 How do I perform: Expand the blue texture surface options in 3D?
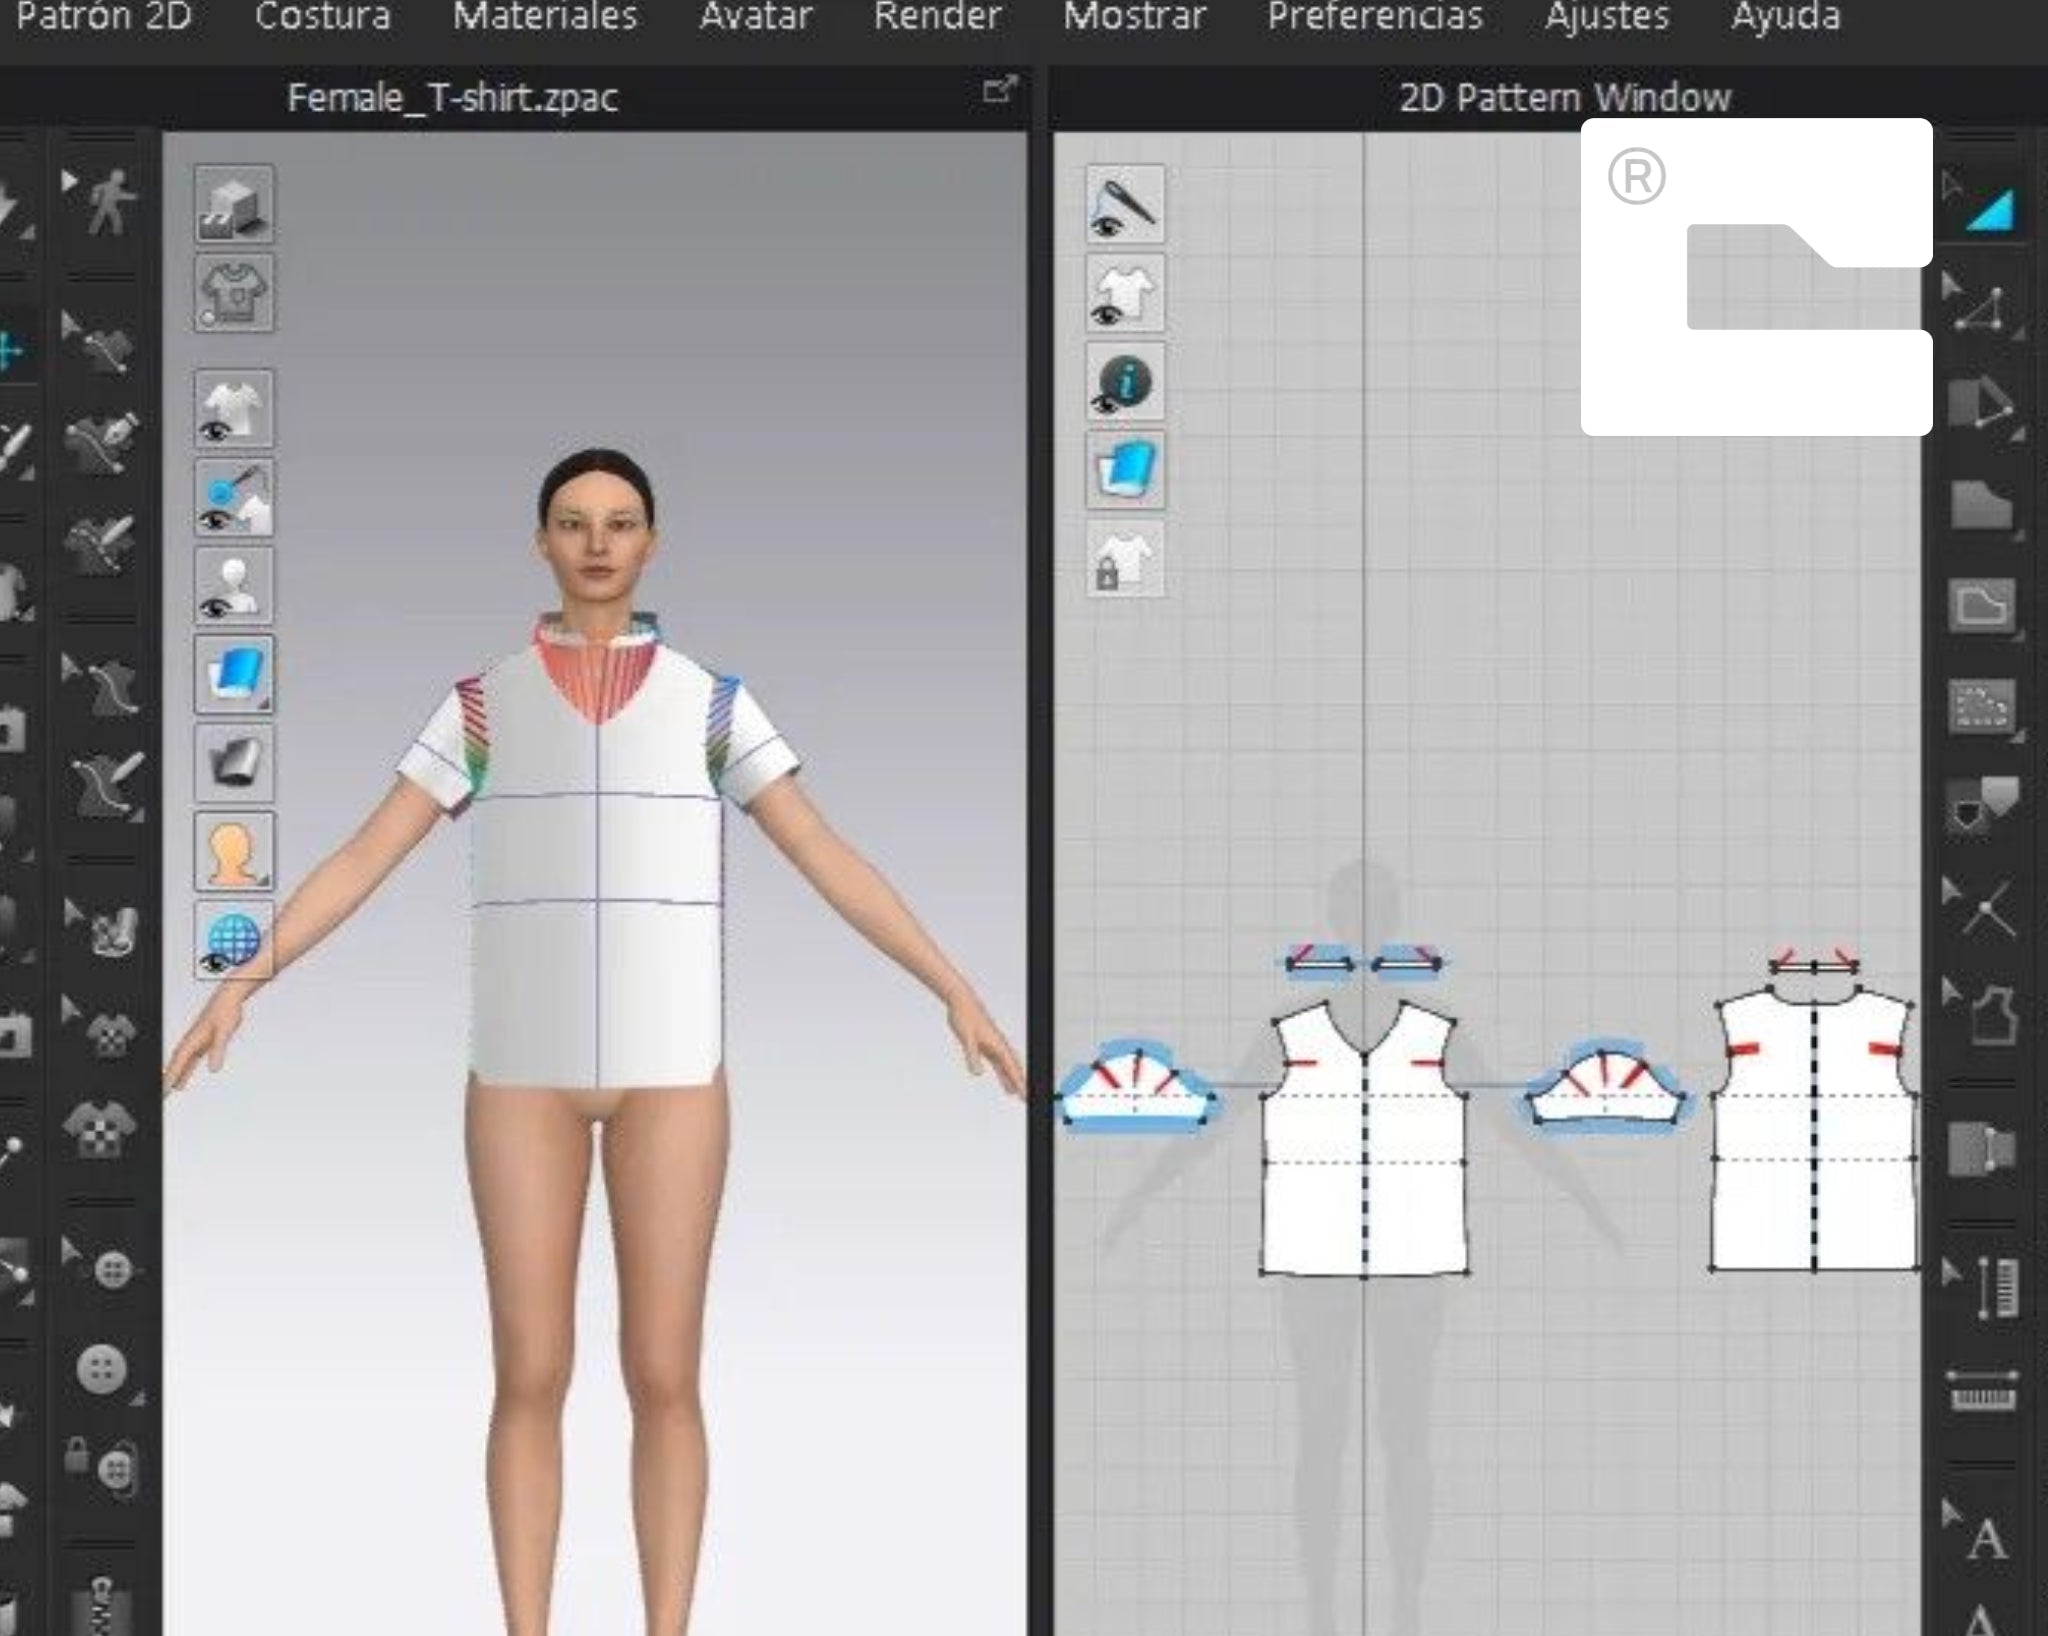click(233, 675)
